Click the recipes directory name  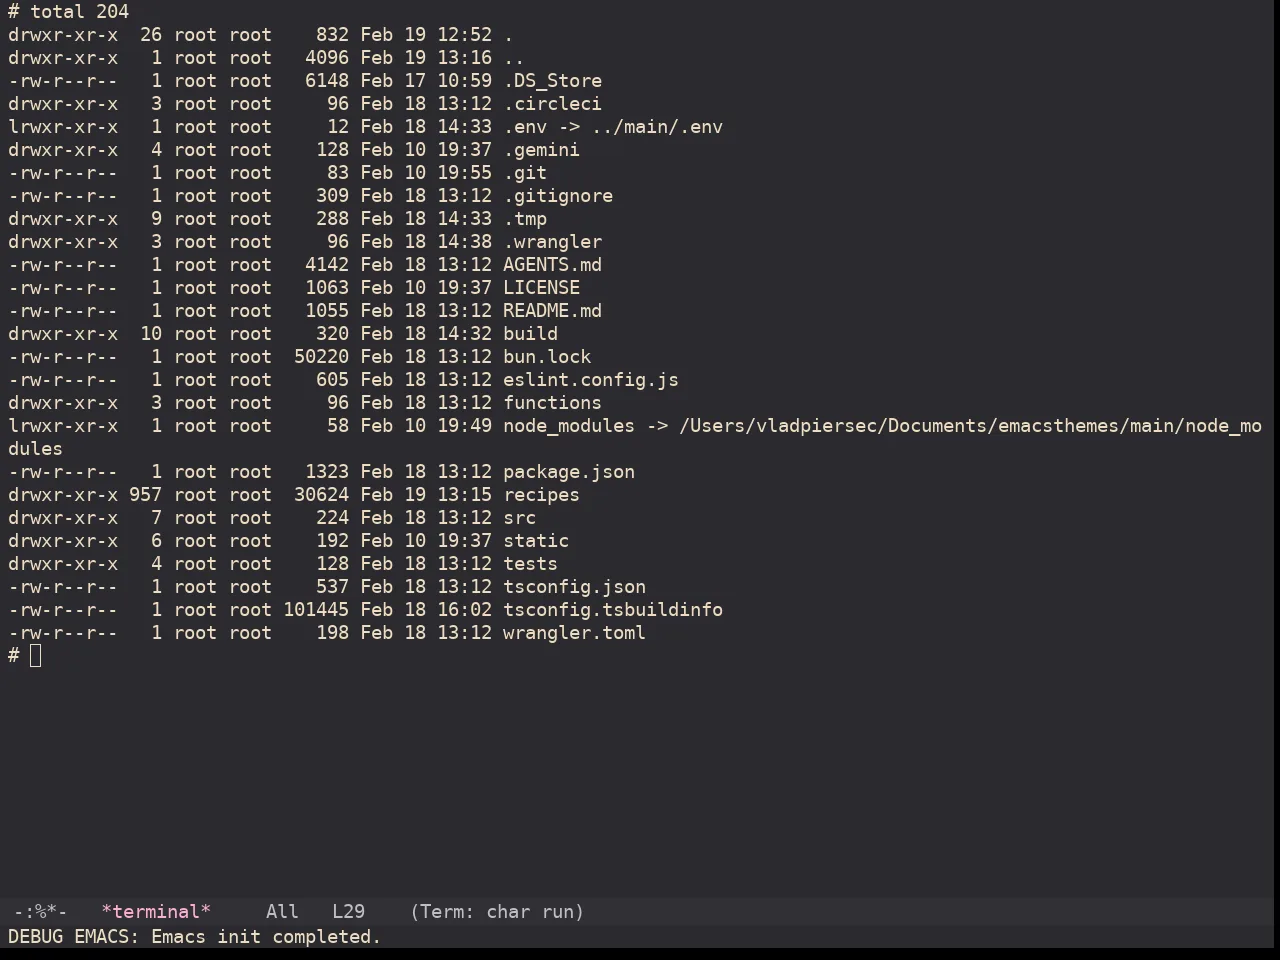(x=541, y=495)
